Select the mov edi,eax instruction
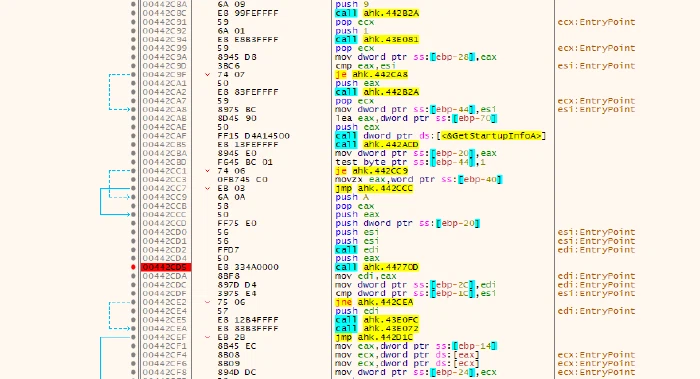 365,276
